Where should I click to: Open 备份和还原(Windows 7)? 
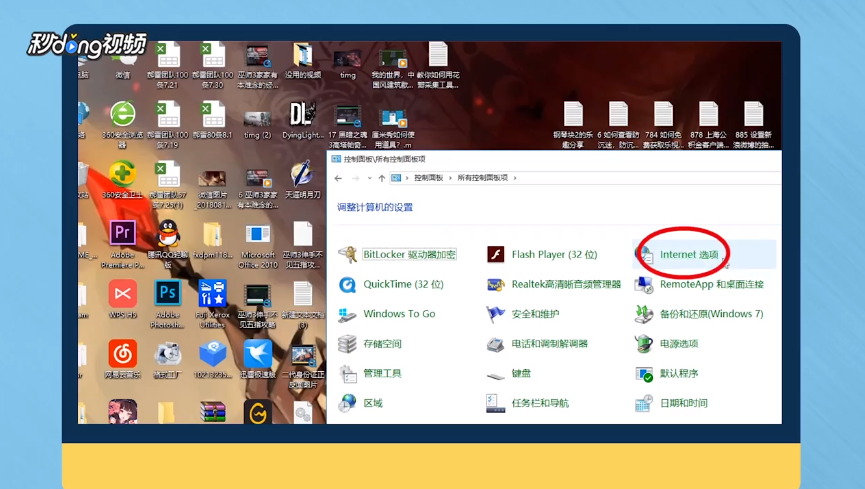tap(712, 314)
